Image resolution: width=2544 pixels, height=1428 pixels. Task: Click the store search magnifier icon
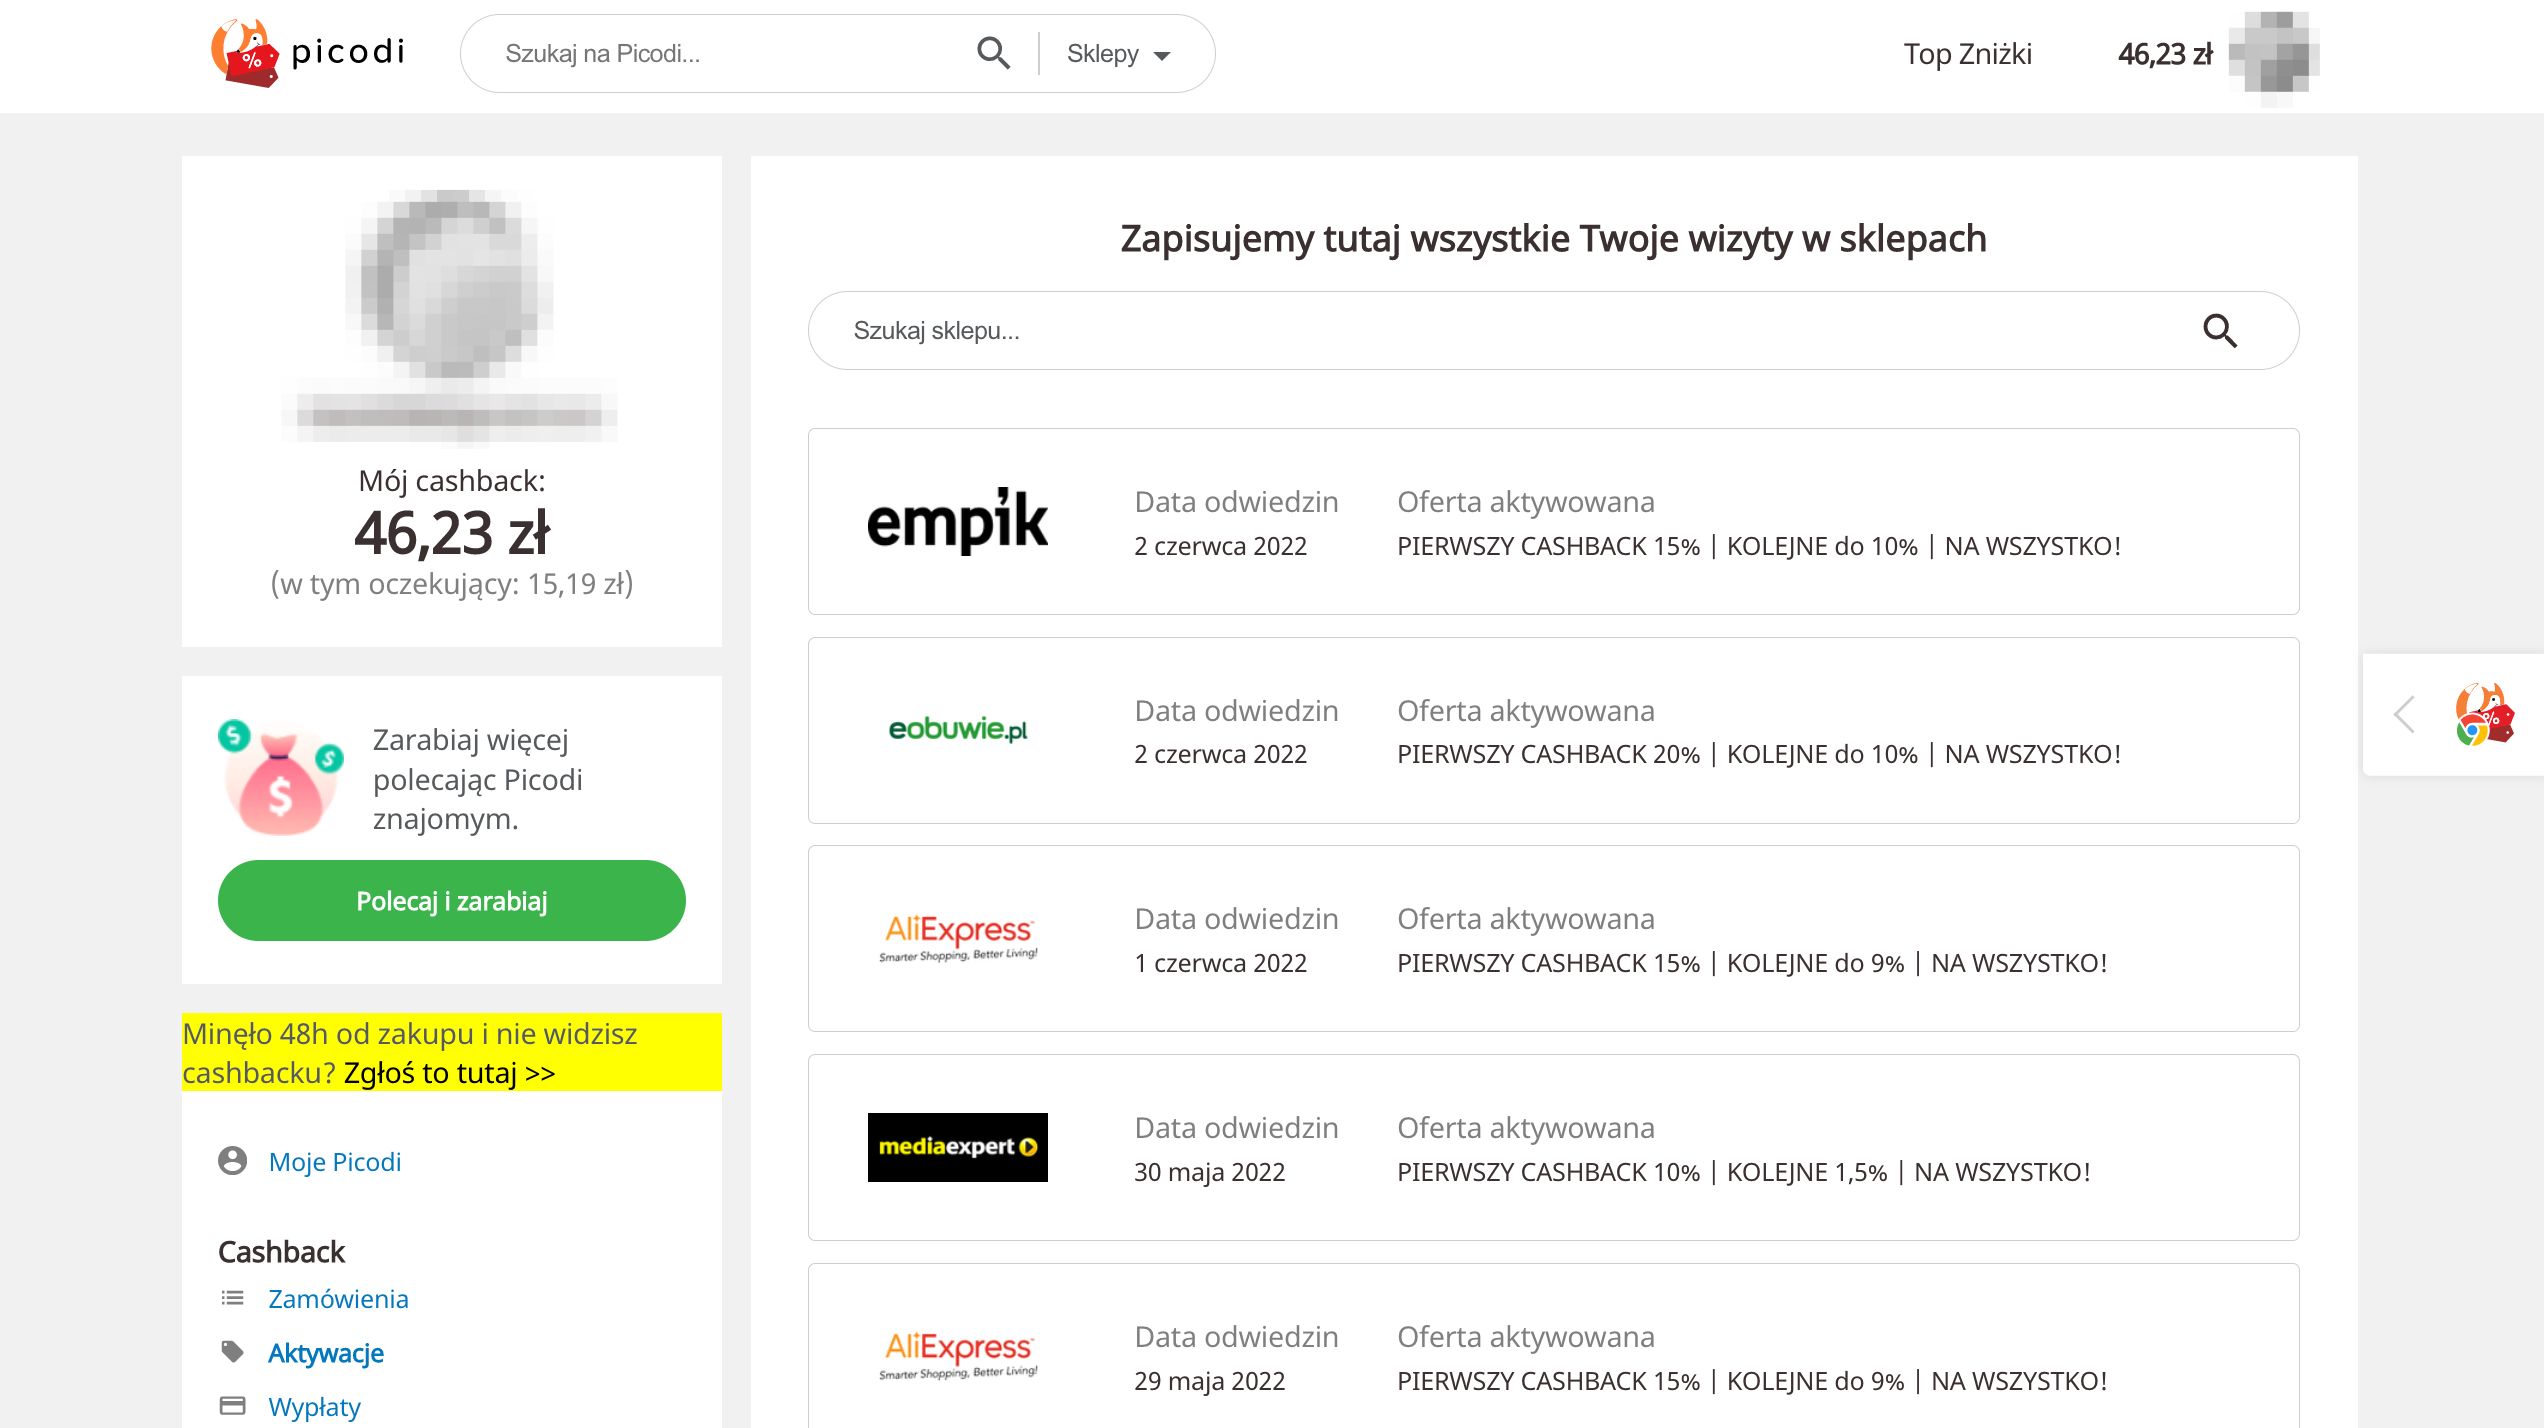tap(2220, 331)
